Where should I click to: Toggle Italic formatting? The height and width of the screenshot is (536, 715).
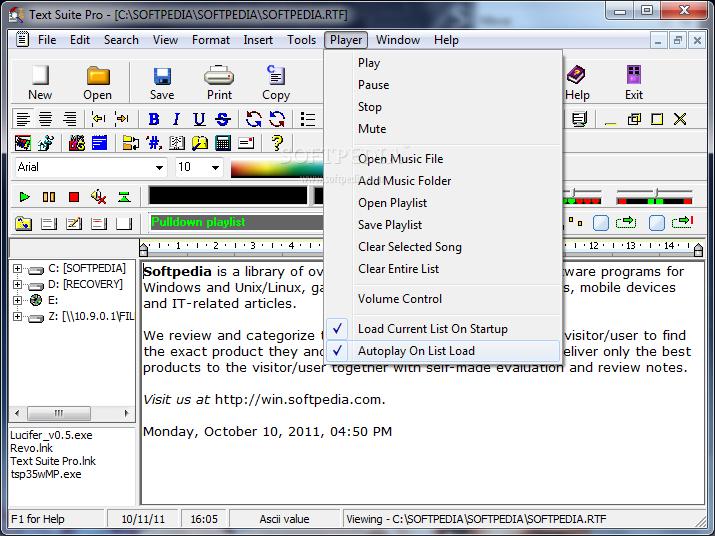click(x=176, y=119)
